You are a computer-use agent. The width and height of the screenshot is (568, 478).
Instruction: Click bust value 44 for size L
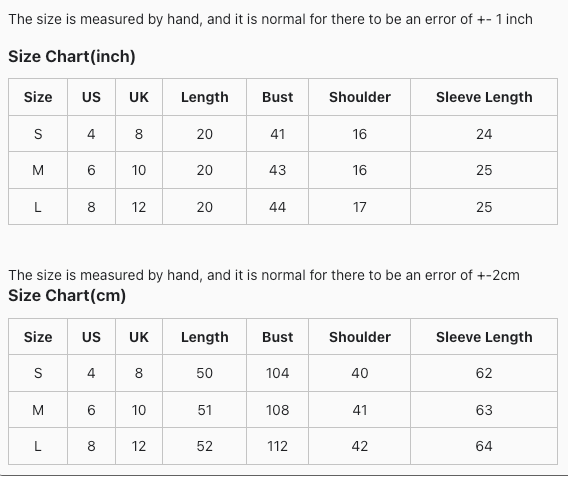coord(277,207)
